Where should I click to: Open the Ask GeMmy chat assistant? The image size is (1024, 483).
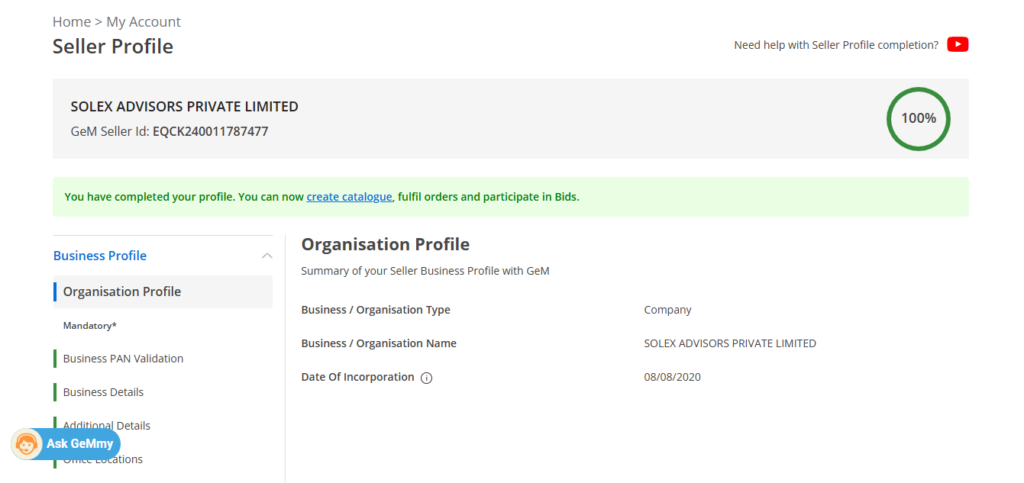(x=66, y=444)
